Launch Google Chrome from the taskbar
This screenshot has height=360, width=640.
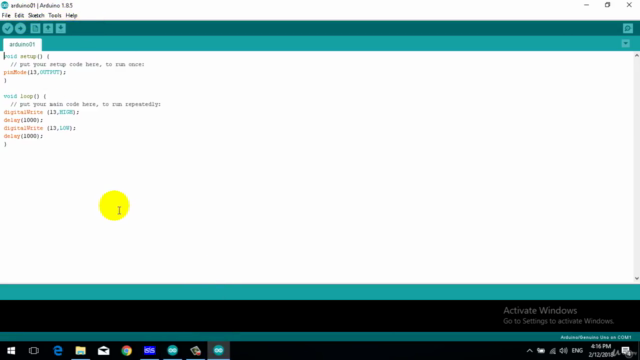tap(127, 351)
